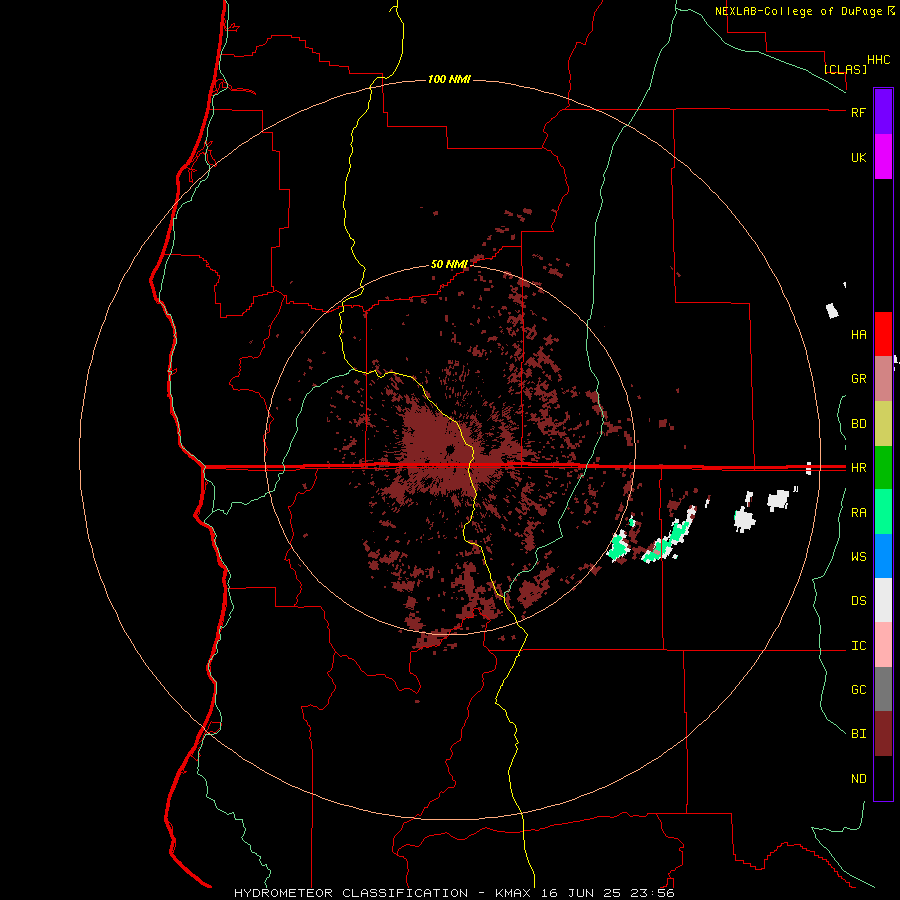Click the [CLAS] units label
This screenshot has height=900, width=900.
[845, 69]
